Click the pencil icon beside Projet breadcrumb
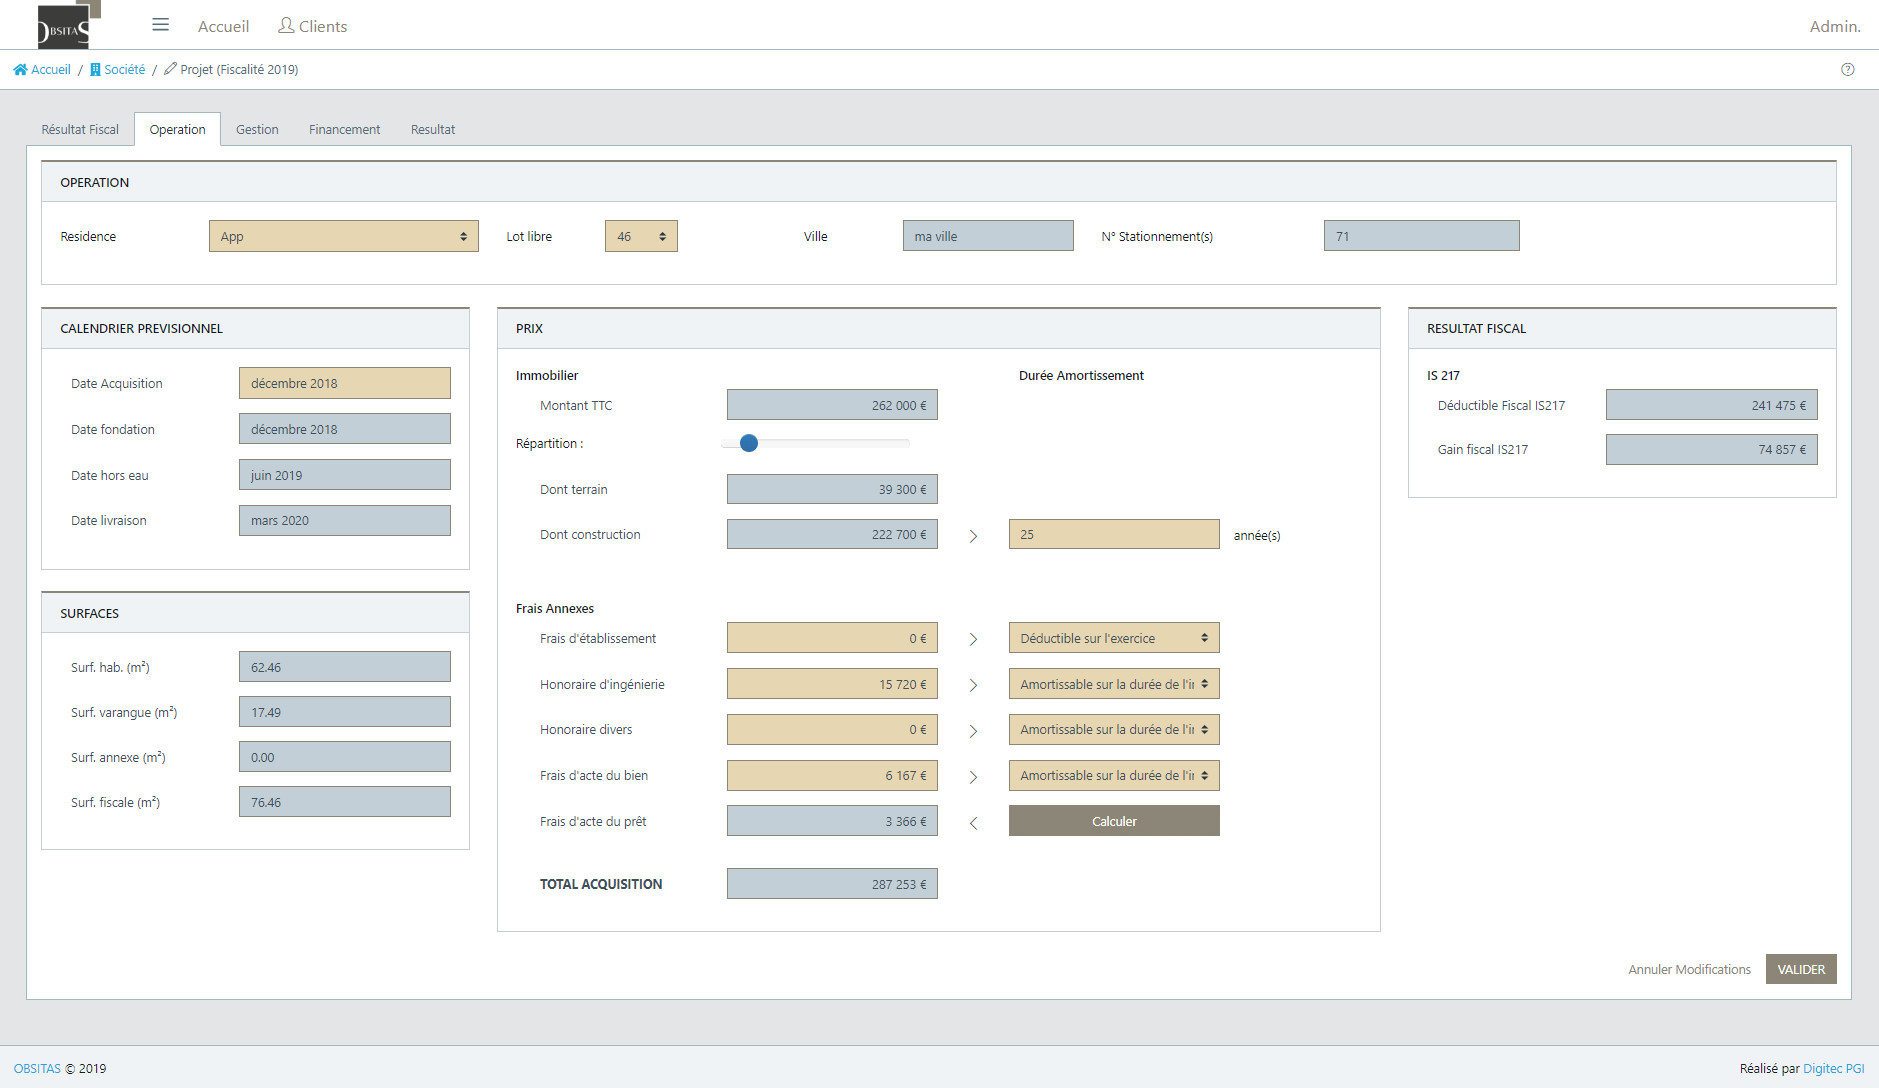Screen dimensions: 1879x1088 coord(170,69)
